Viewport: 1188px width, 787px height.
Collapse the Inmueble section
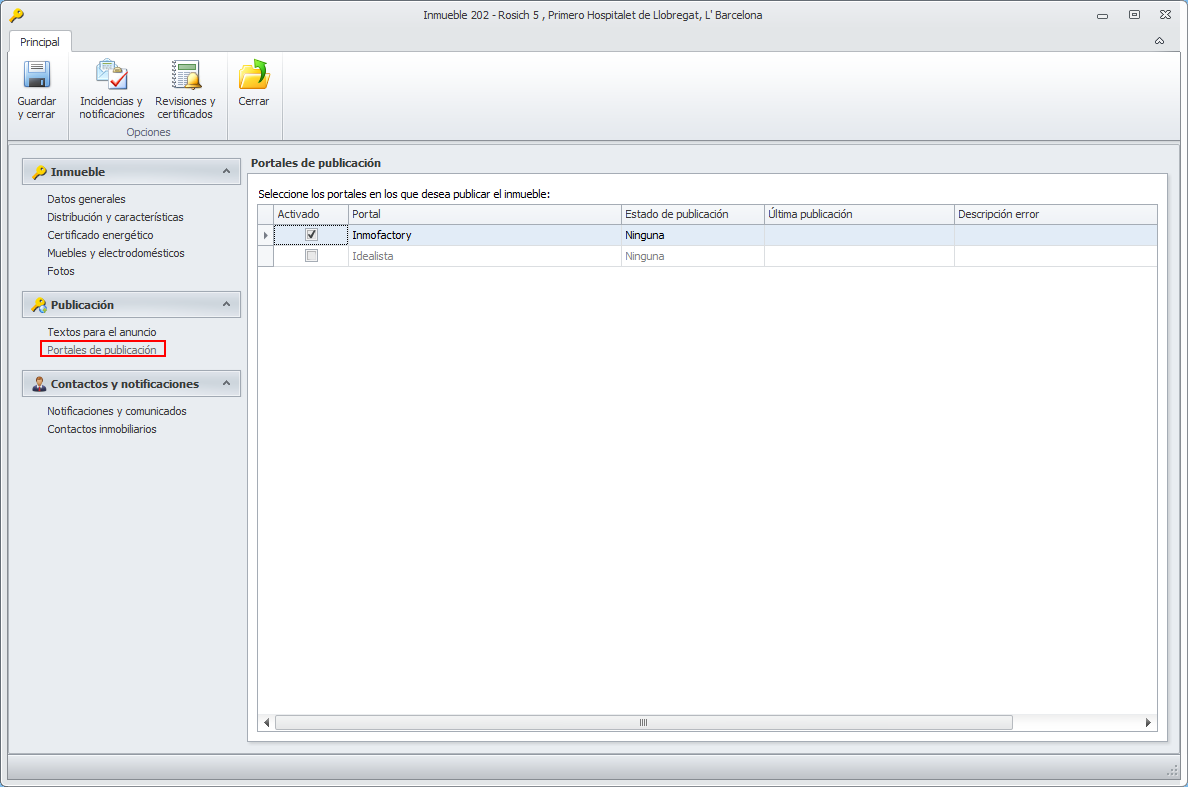(227, 172)
